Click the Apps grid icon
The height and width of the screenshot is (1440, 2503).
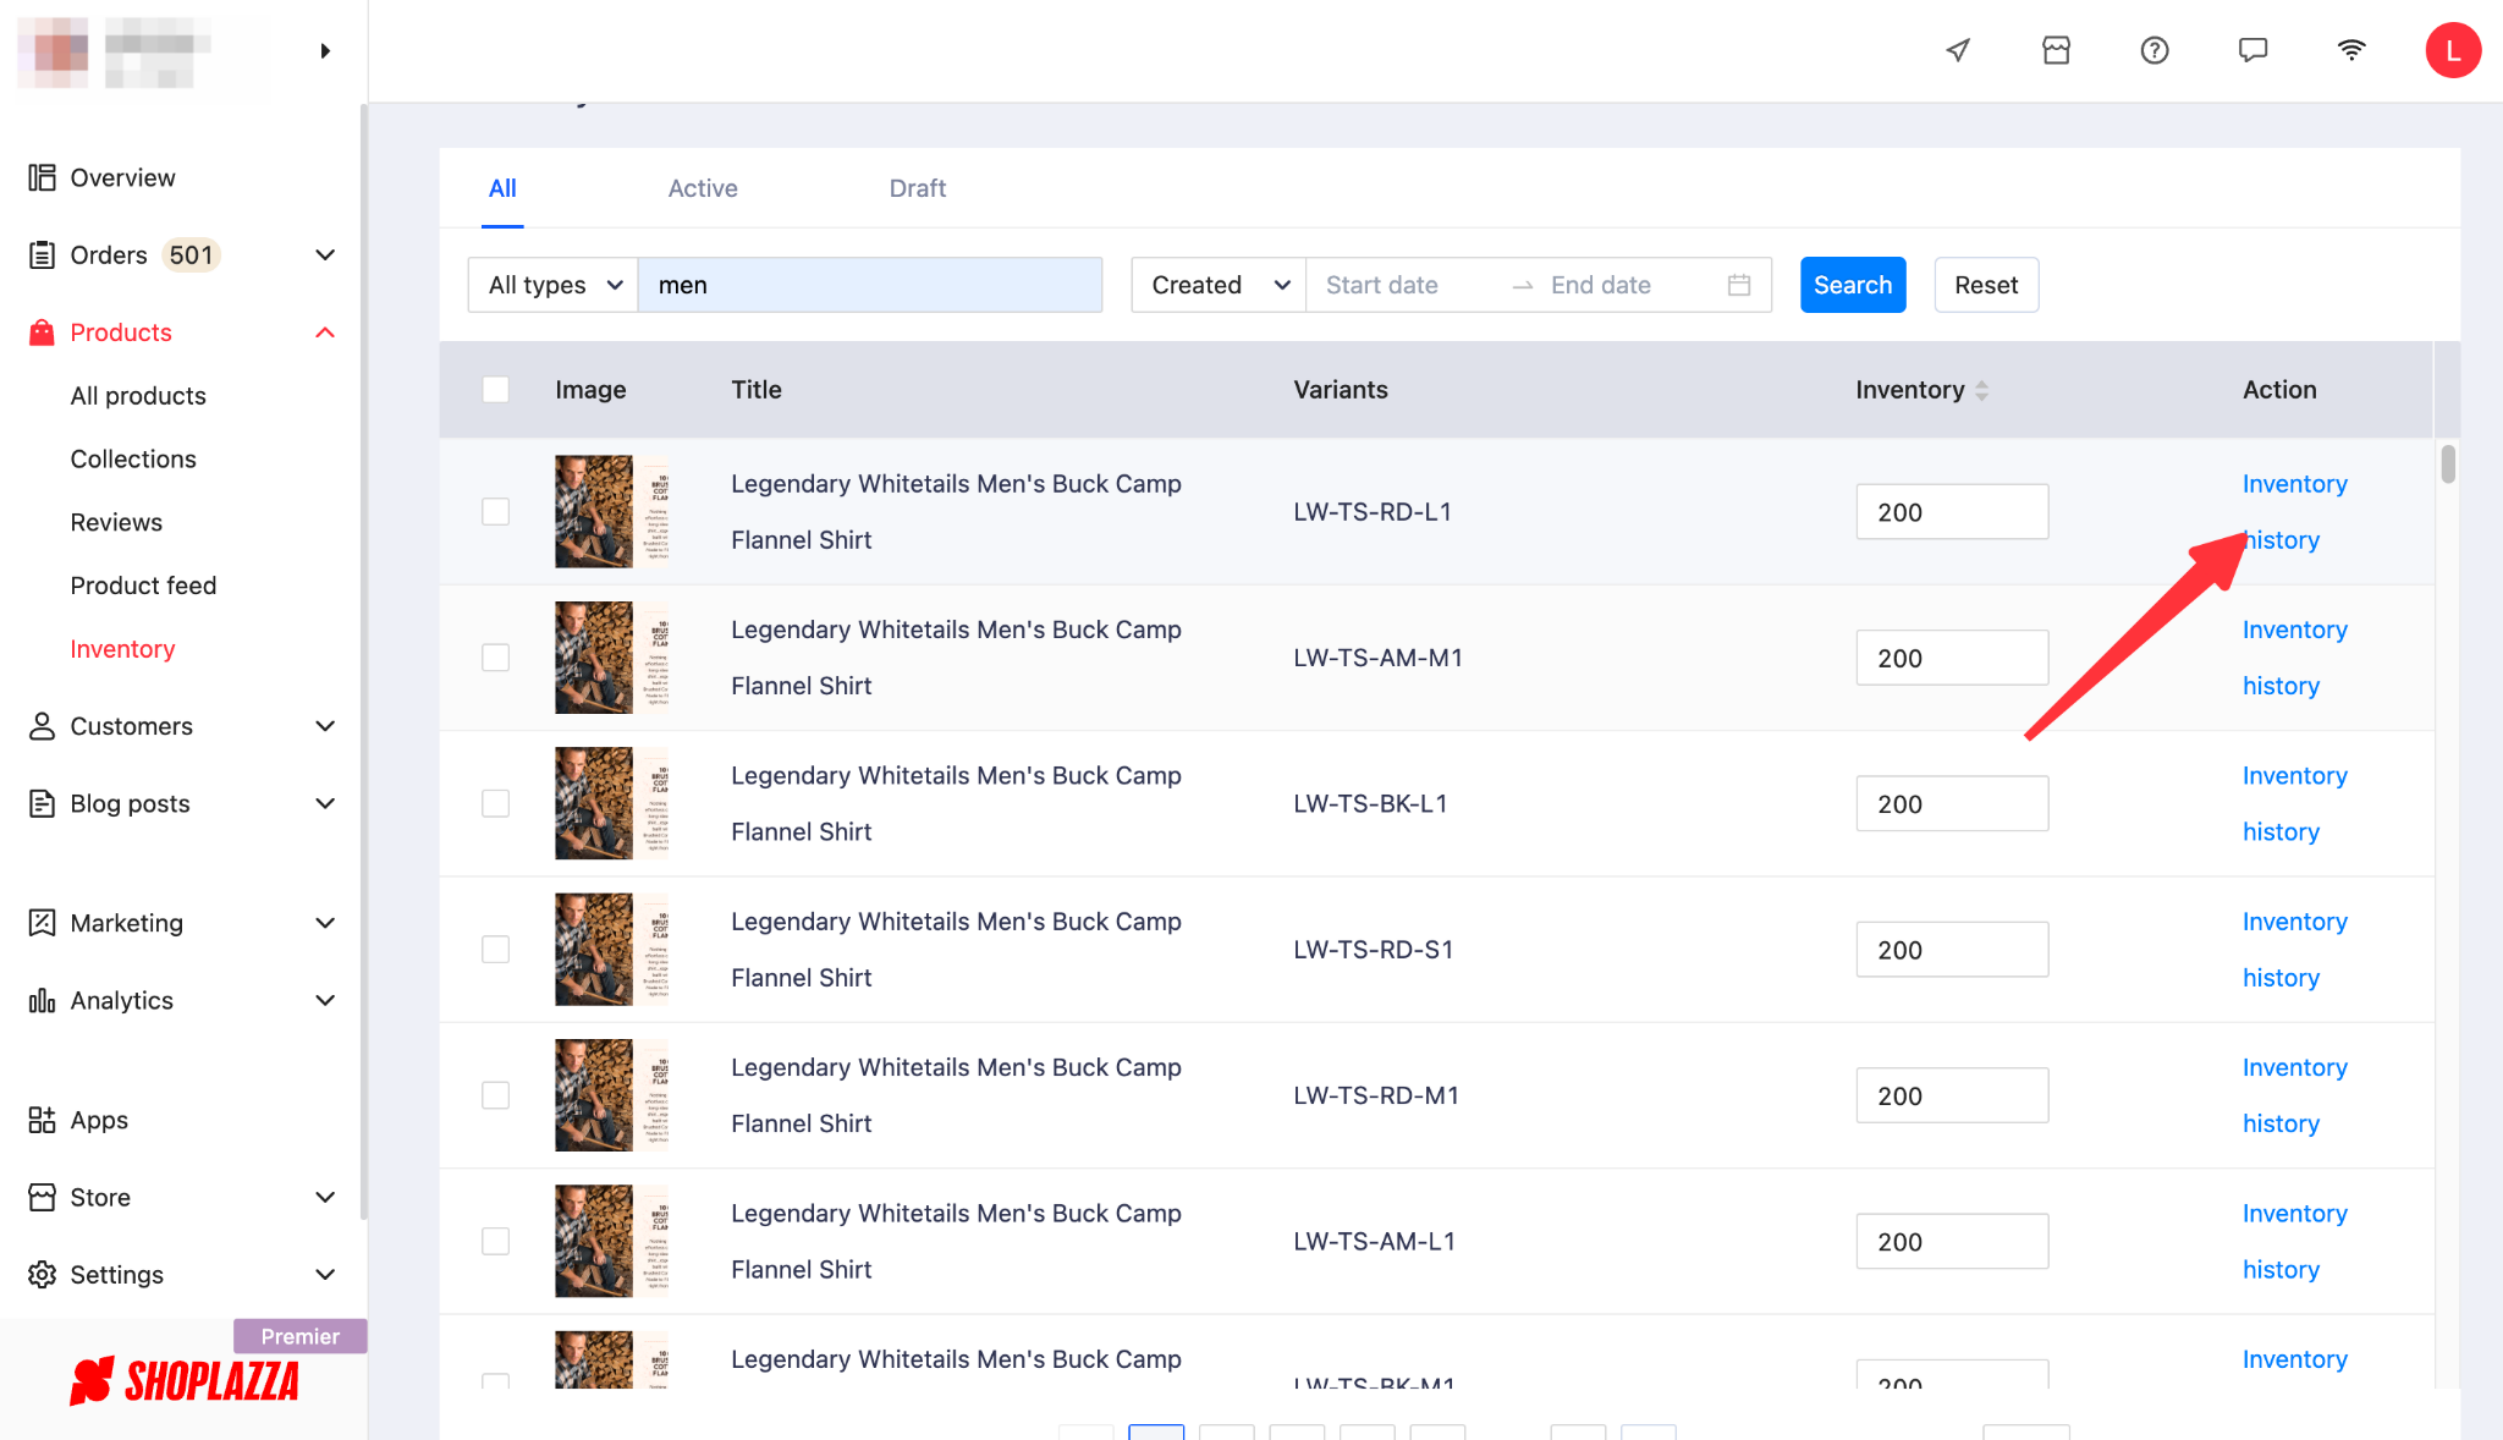tap(42, 1120)
